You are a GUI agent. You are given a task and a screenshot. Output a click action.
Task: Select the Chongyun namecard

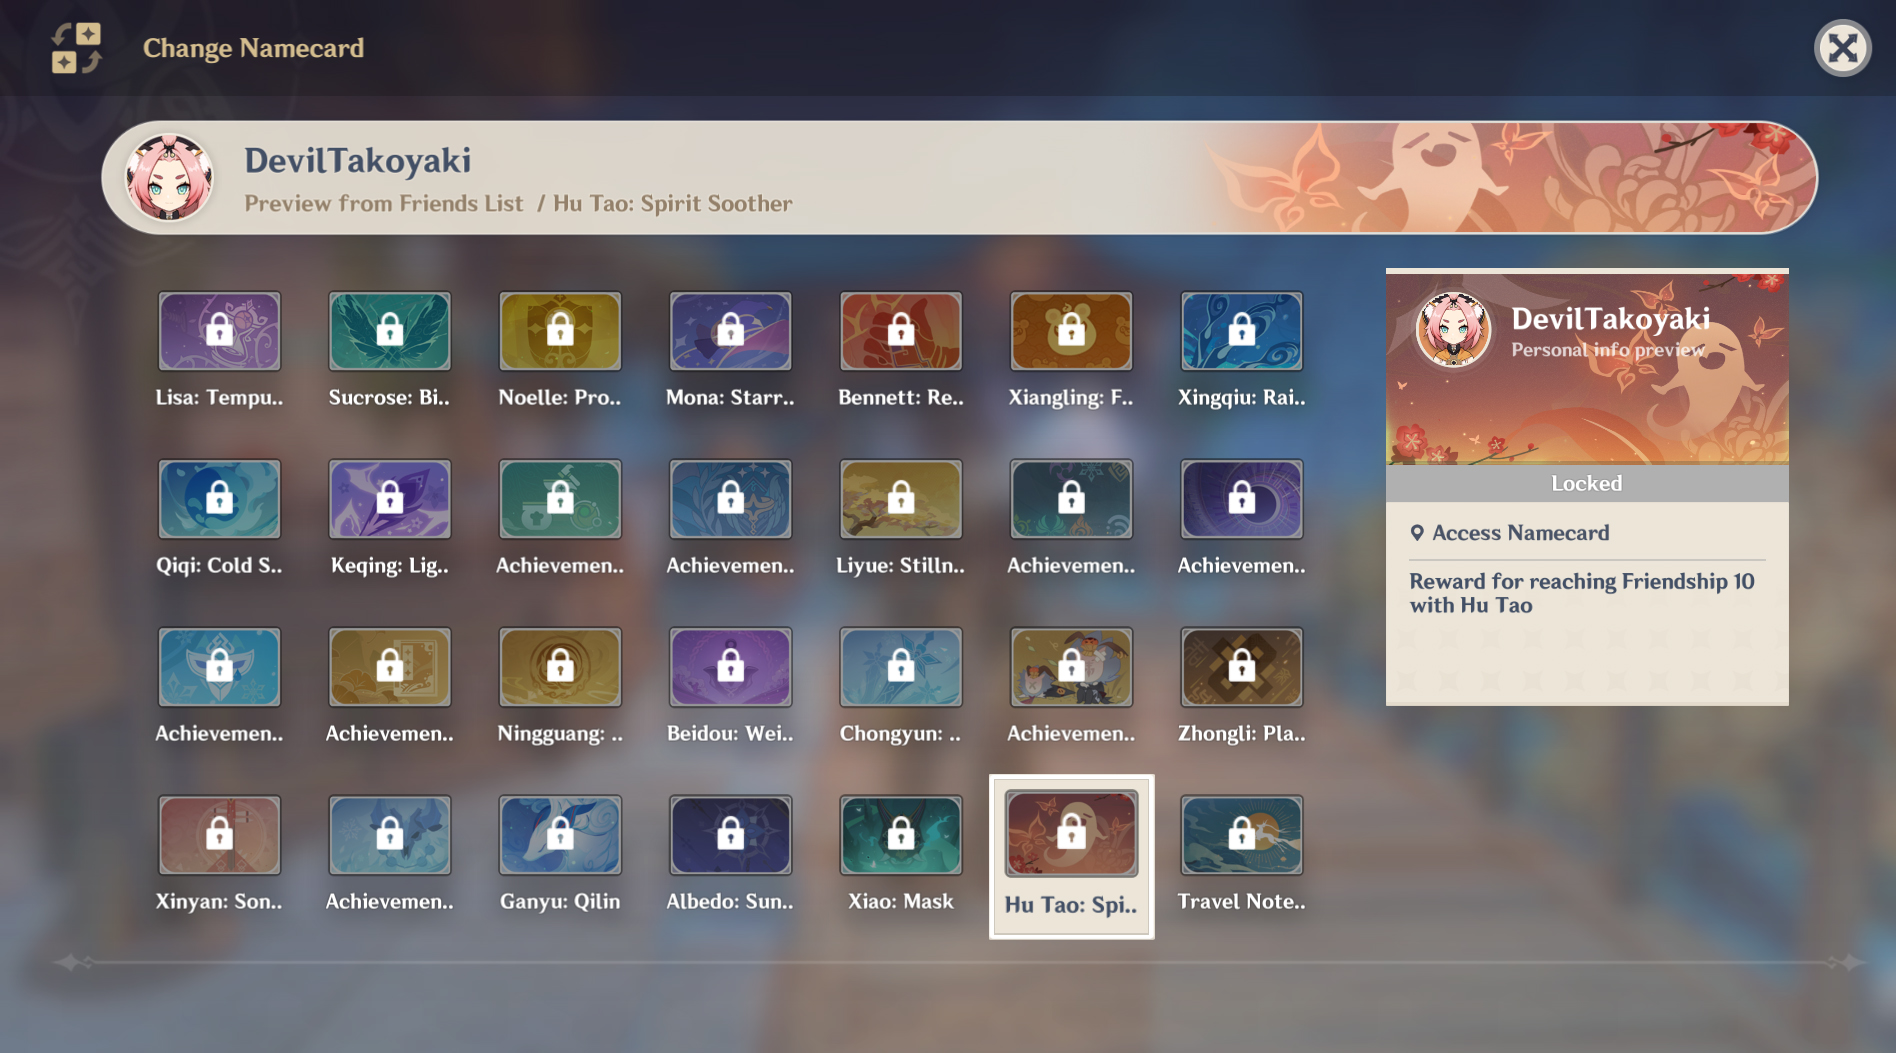(x=901, y=667)
